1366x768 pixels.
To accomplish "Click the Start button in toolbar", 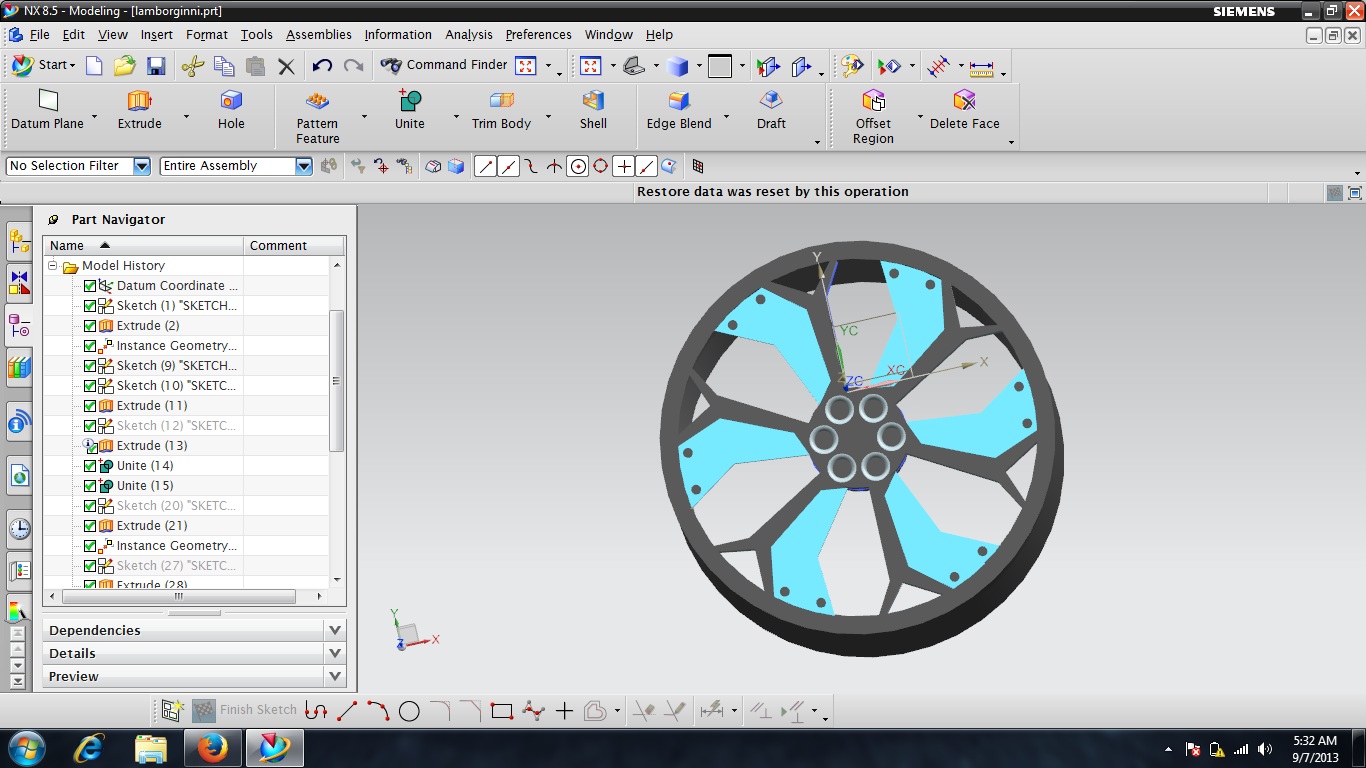I will tap(44, 65).
